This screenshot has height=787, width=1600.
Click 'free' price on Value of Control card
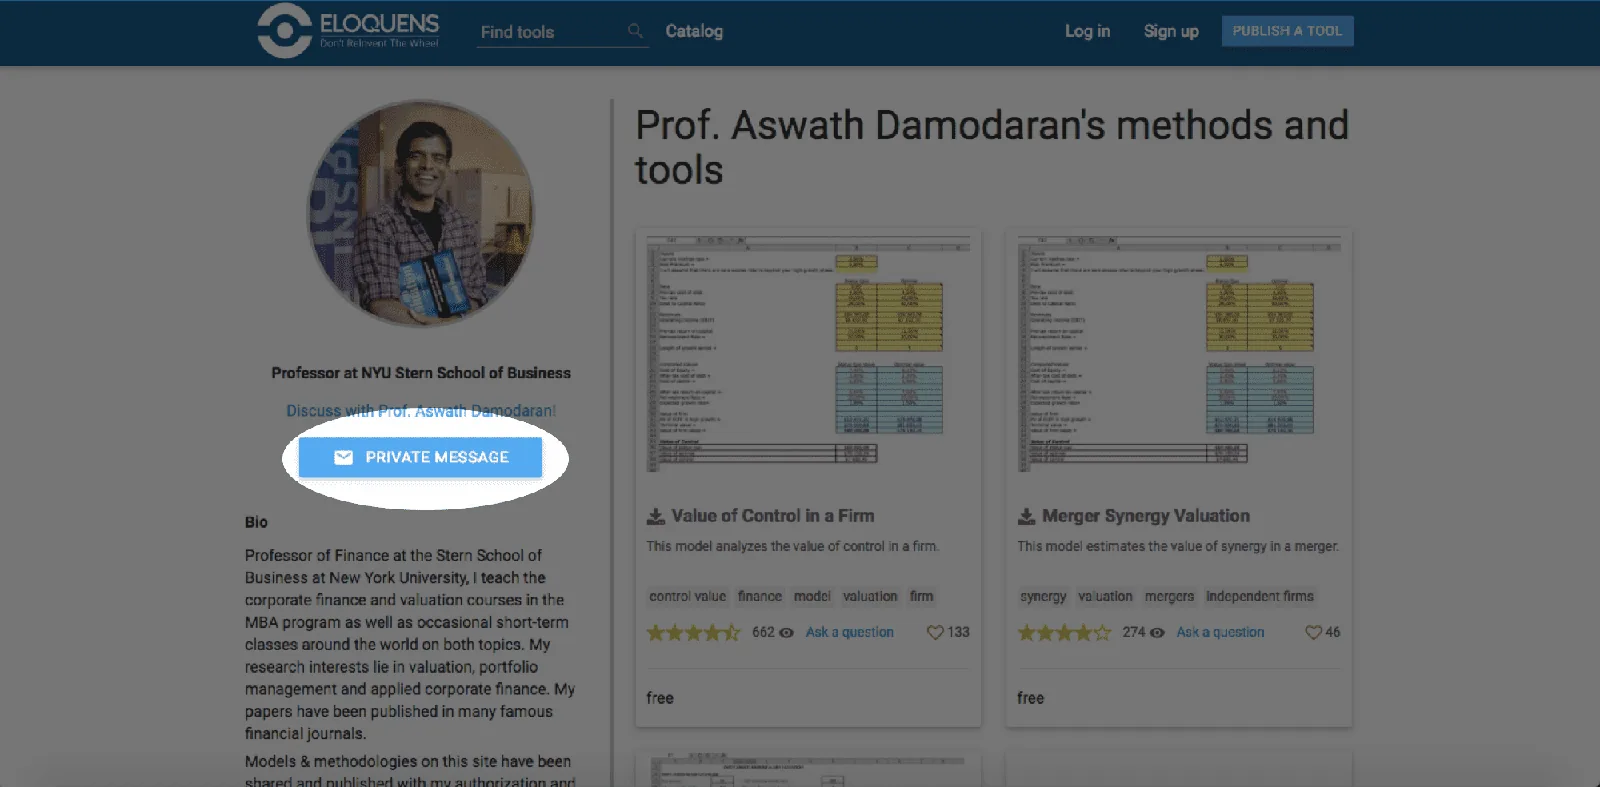pyautogui.click(x=660, y=698)
